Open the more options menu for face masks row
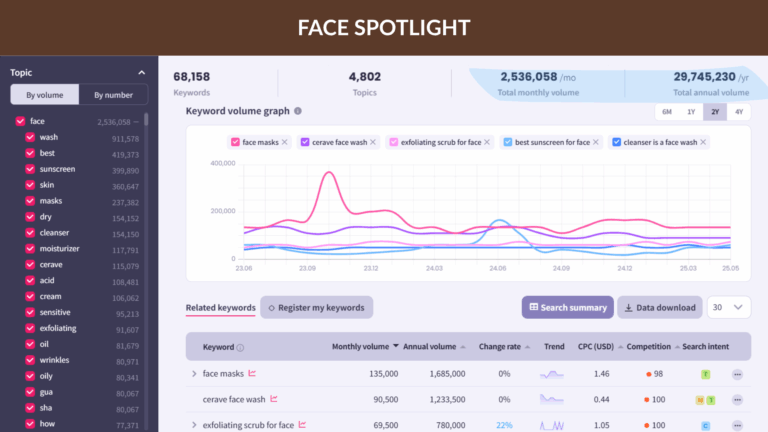 tap(737, 374)
